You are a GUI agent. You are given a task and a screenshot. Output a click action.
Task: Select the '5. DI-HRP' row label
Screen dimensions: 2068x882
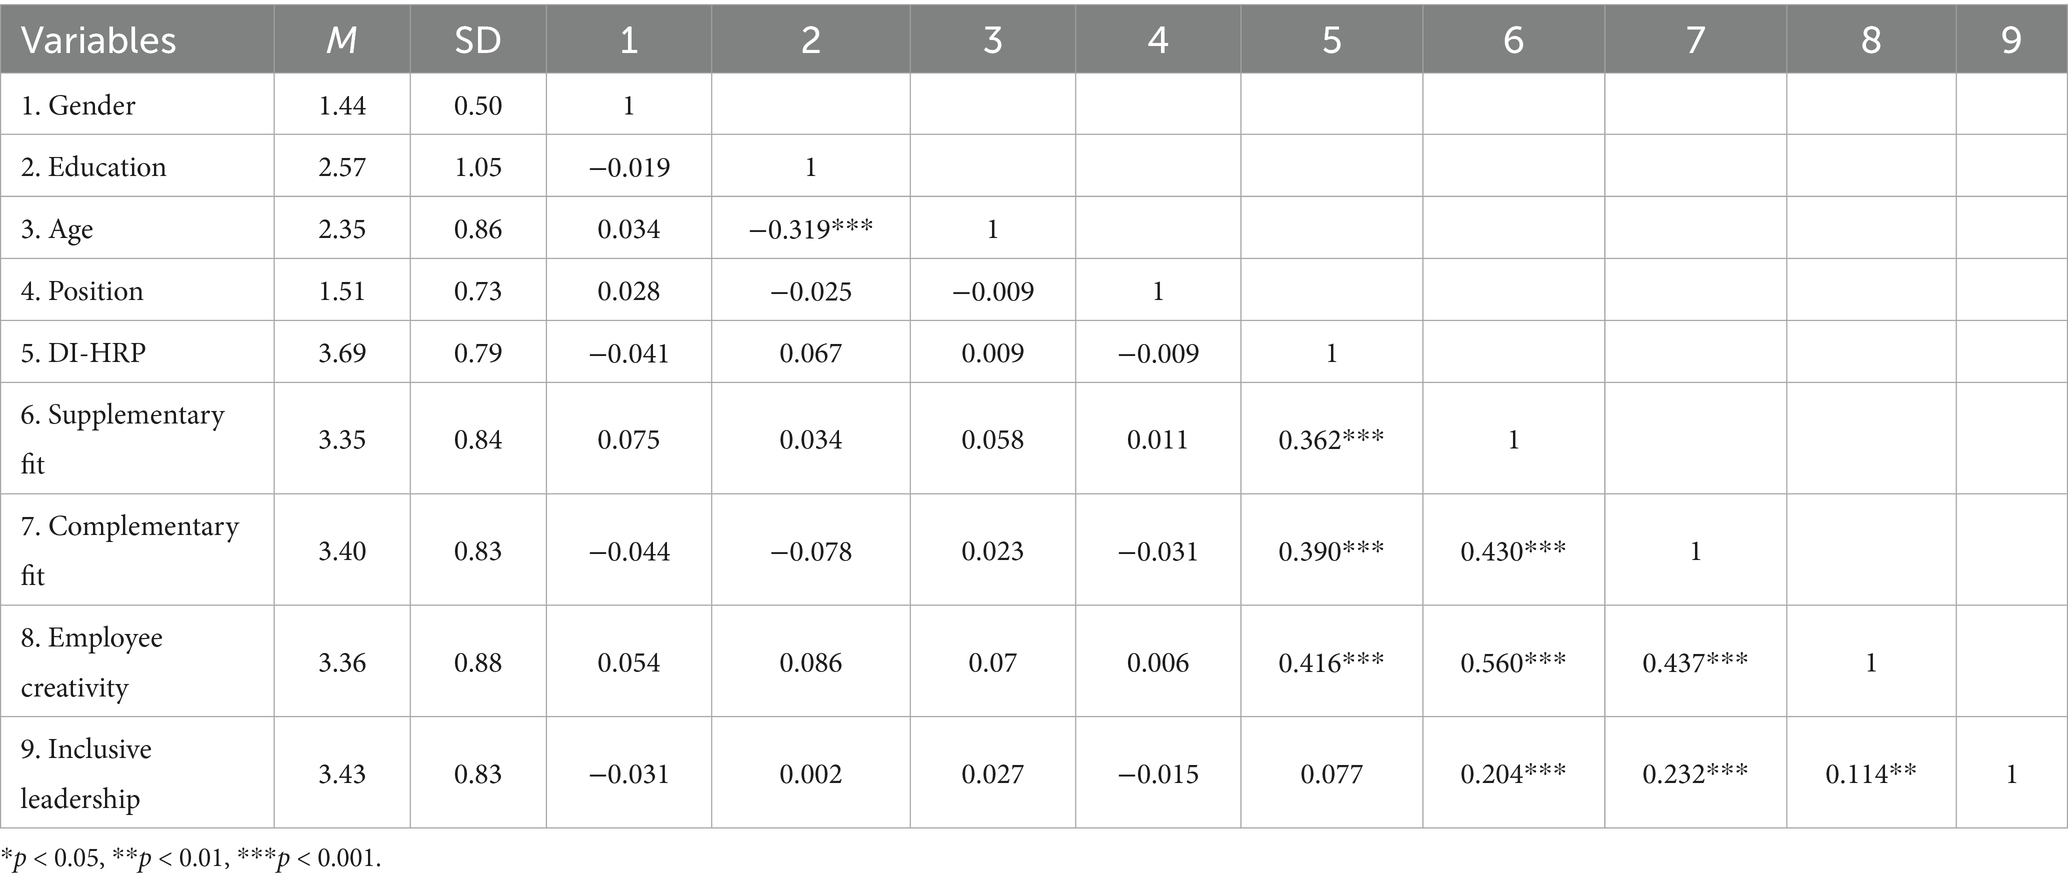83,353
